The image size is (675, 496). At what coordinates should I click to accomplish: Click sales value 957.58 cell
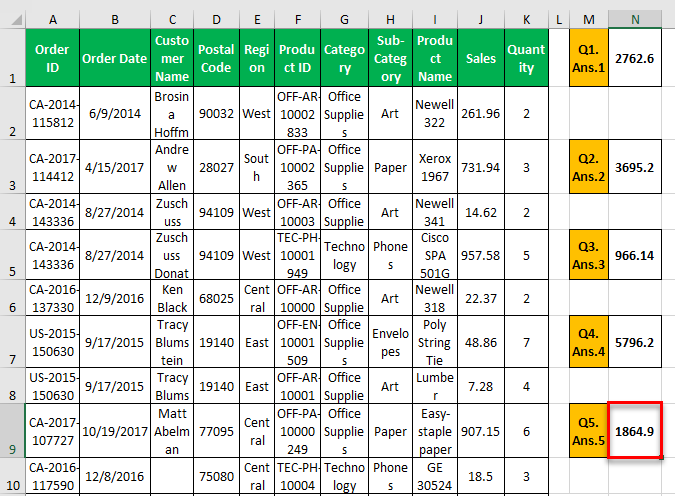coord(481,255)
